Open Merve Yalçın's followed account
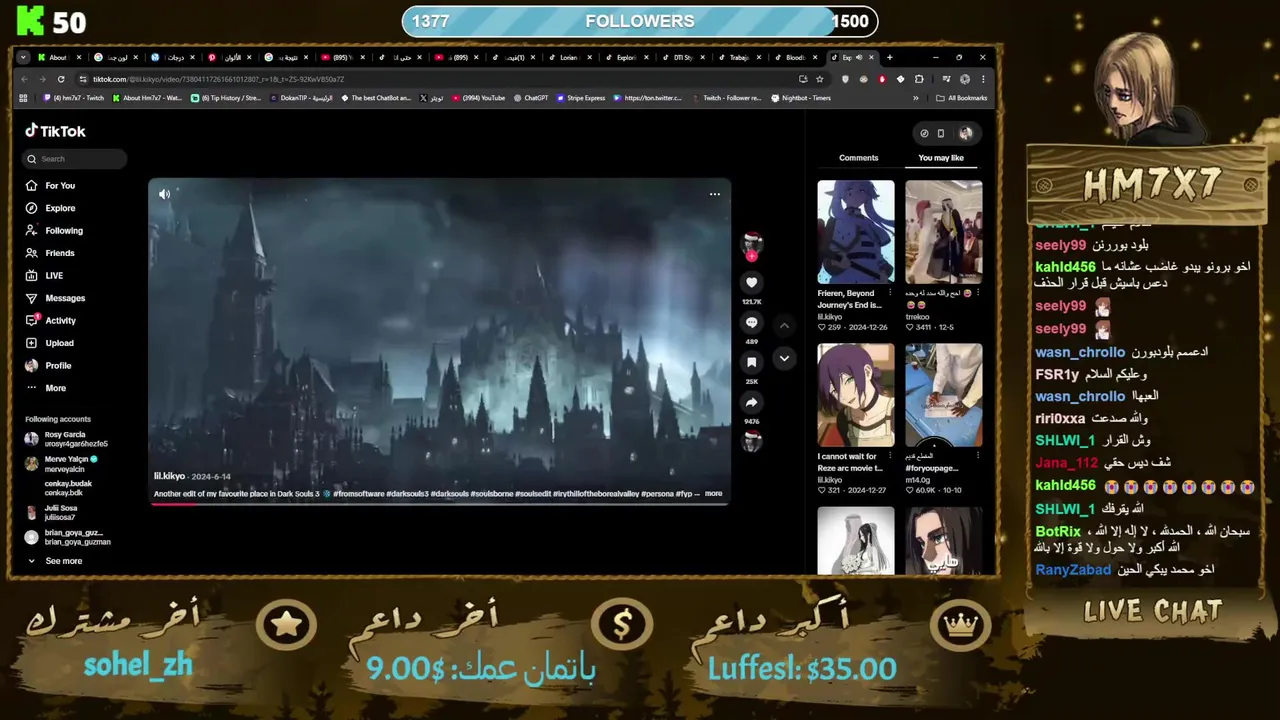1280x720 pixels. [62, 464]
